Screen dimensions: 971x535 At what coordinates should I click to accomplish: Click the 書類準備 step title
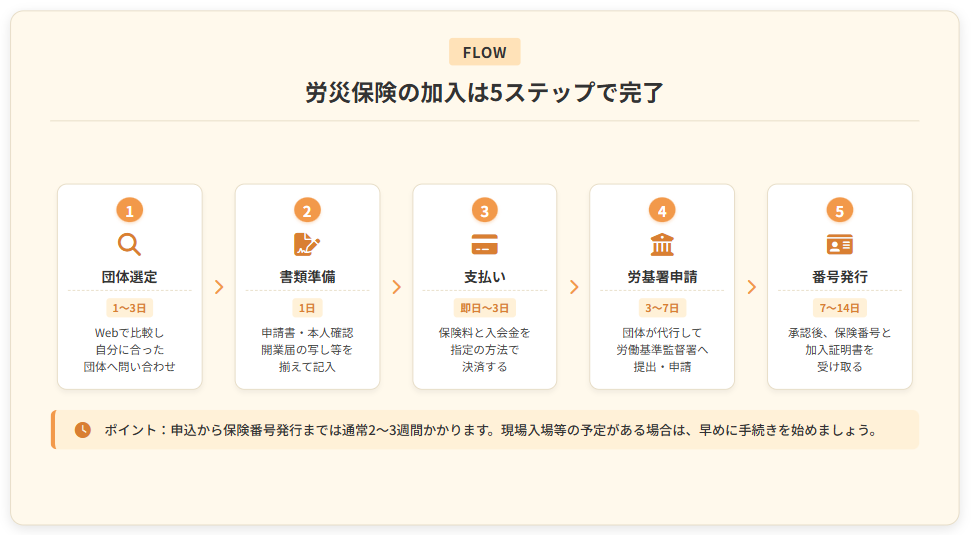tap(307, 277)
